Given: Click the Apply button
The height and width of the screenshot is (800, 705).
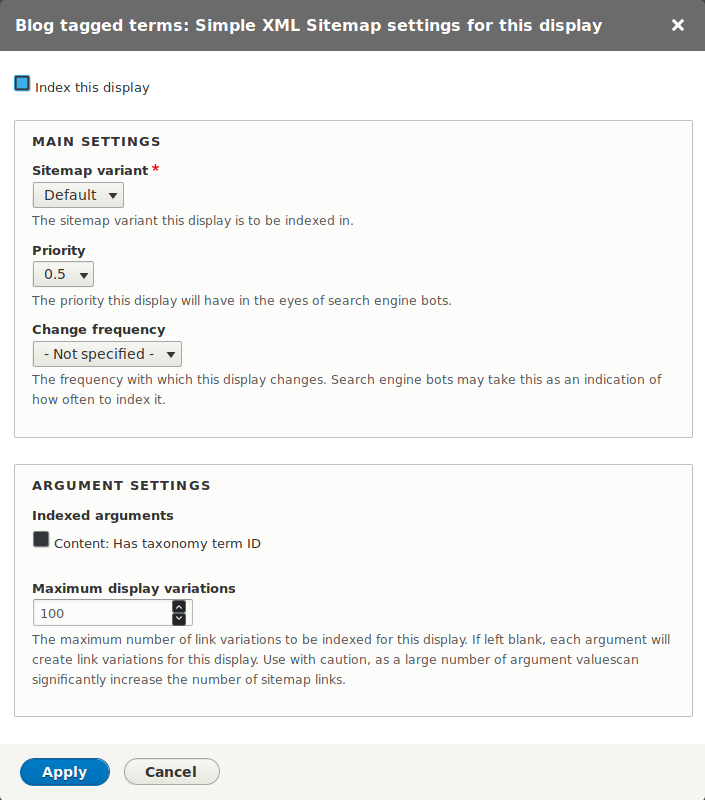Looking at the screenshot, I should pyautogui.click(x=64, y=771).
